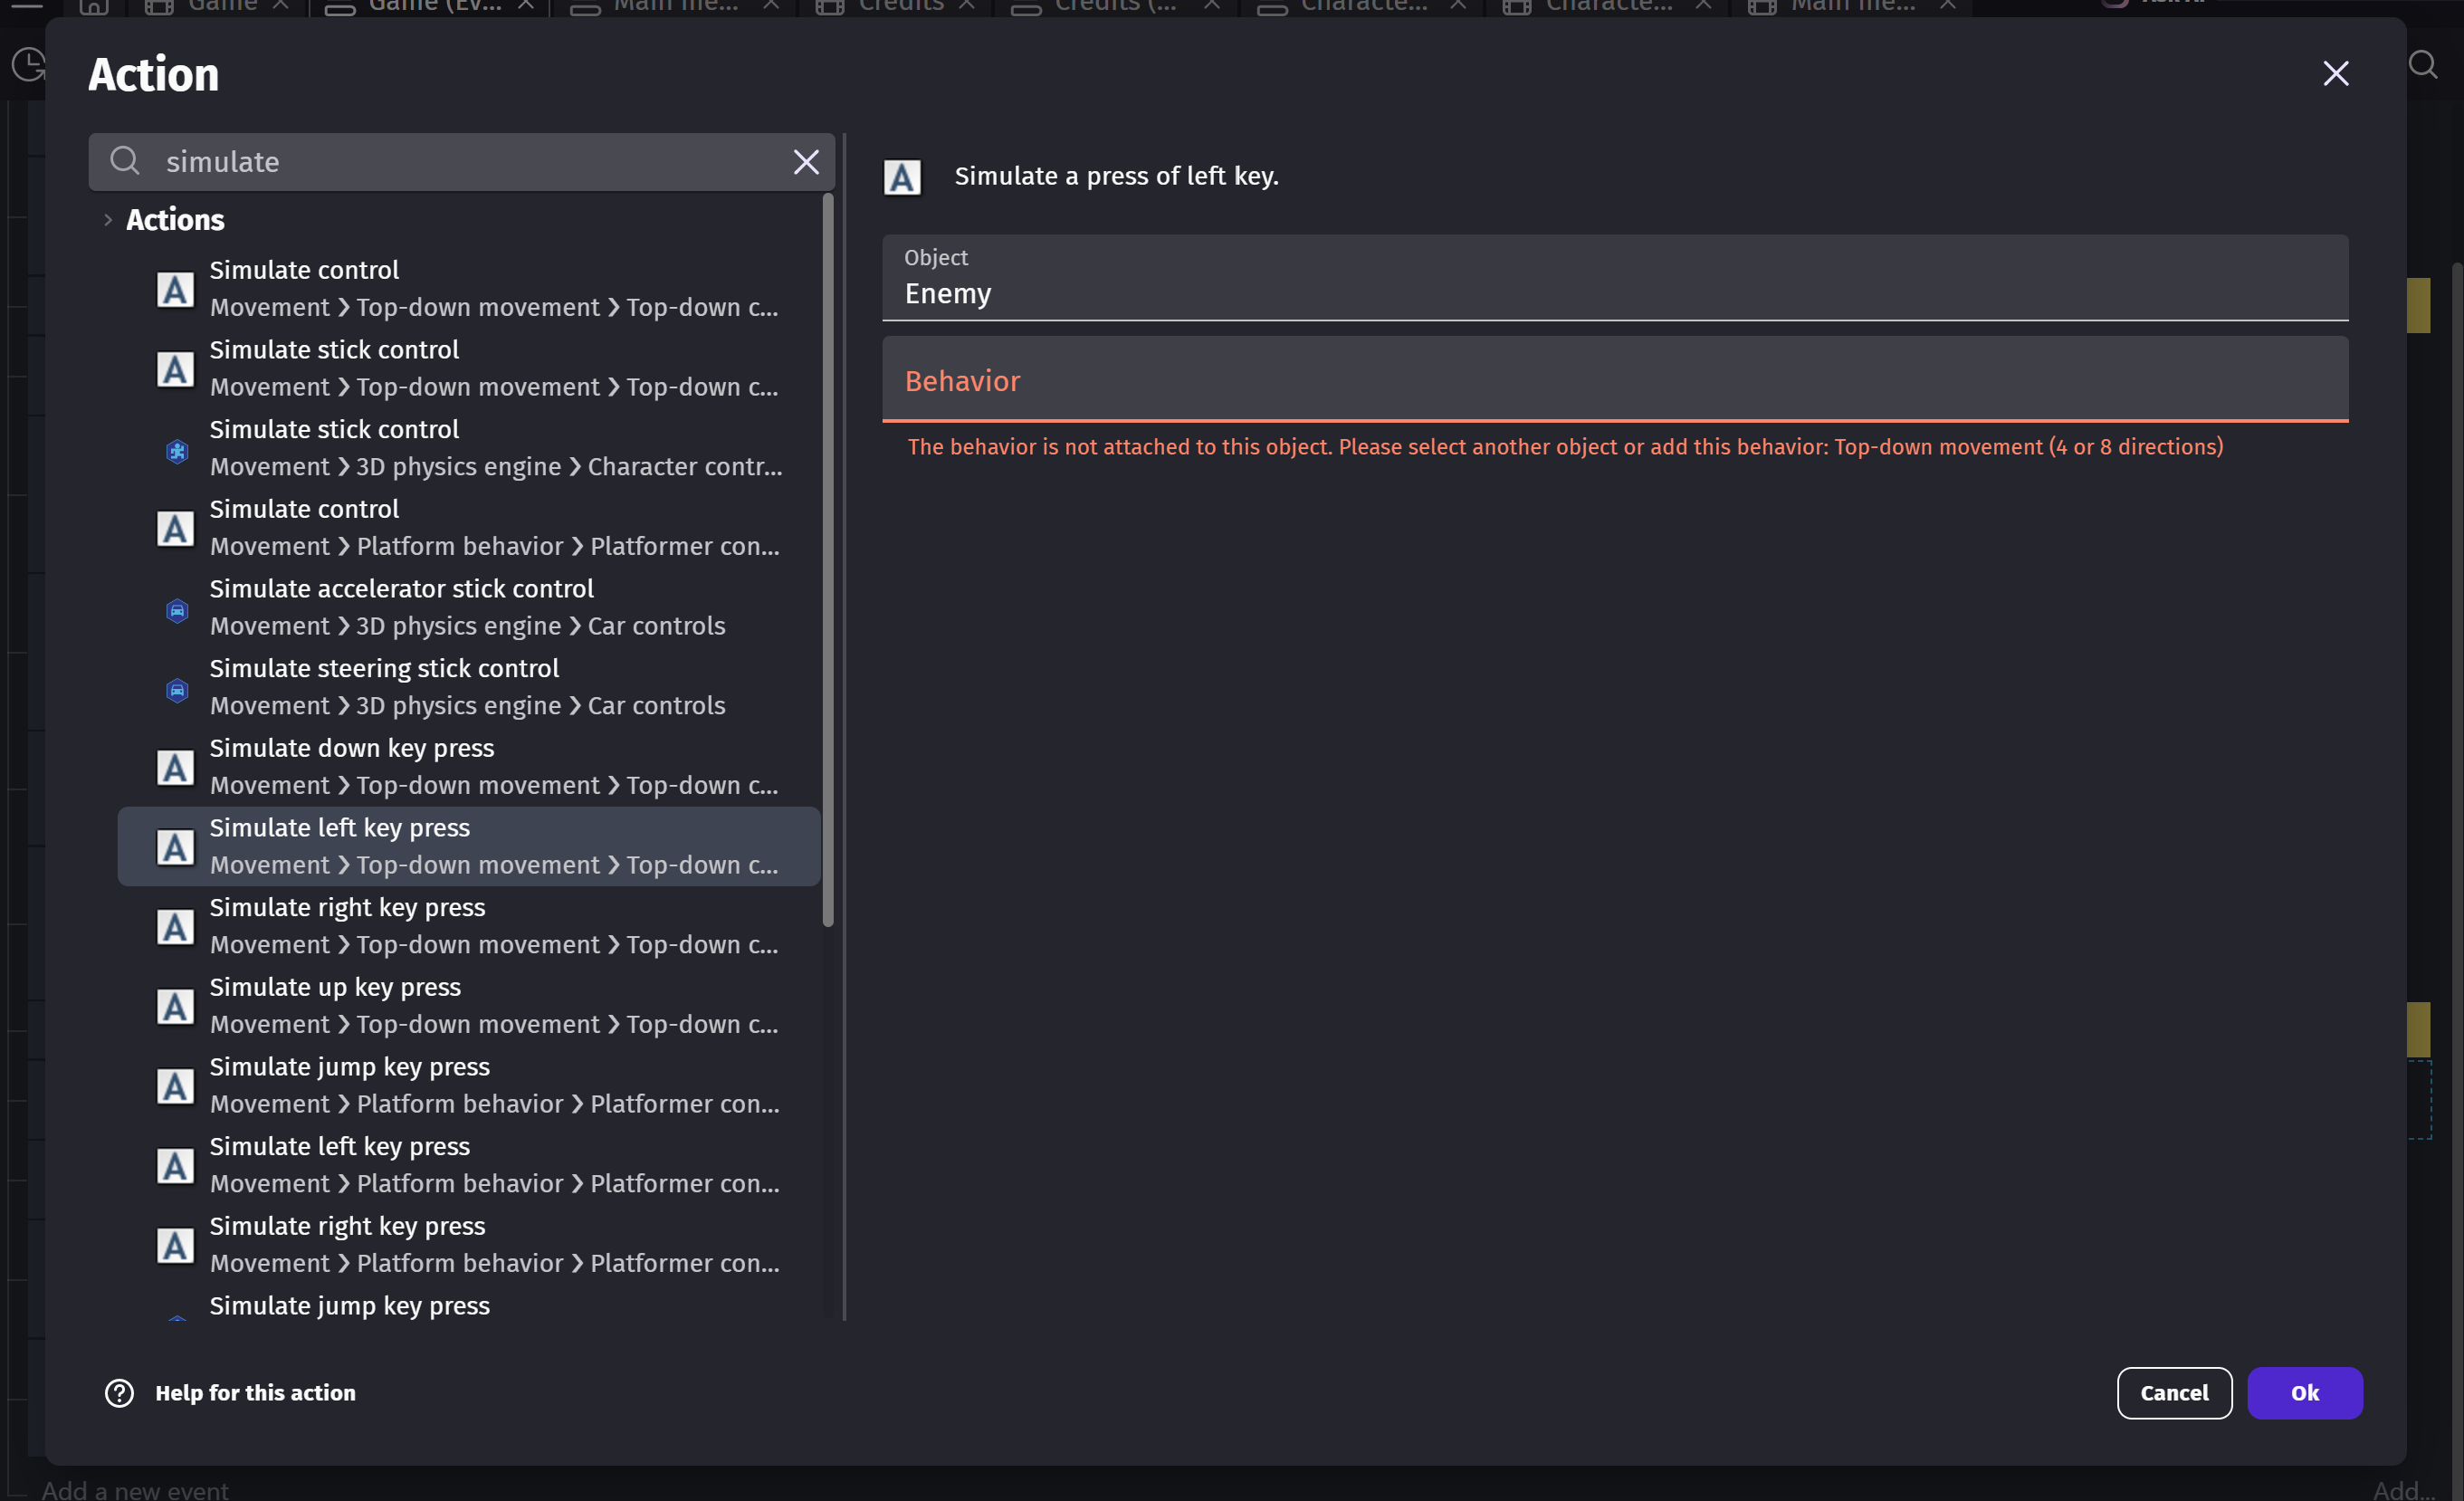This screenshot has width=2464, height=1501.
Task: Select Simulate accelerator stick control
Action: (469, 607)
